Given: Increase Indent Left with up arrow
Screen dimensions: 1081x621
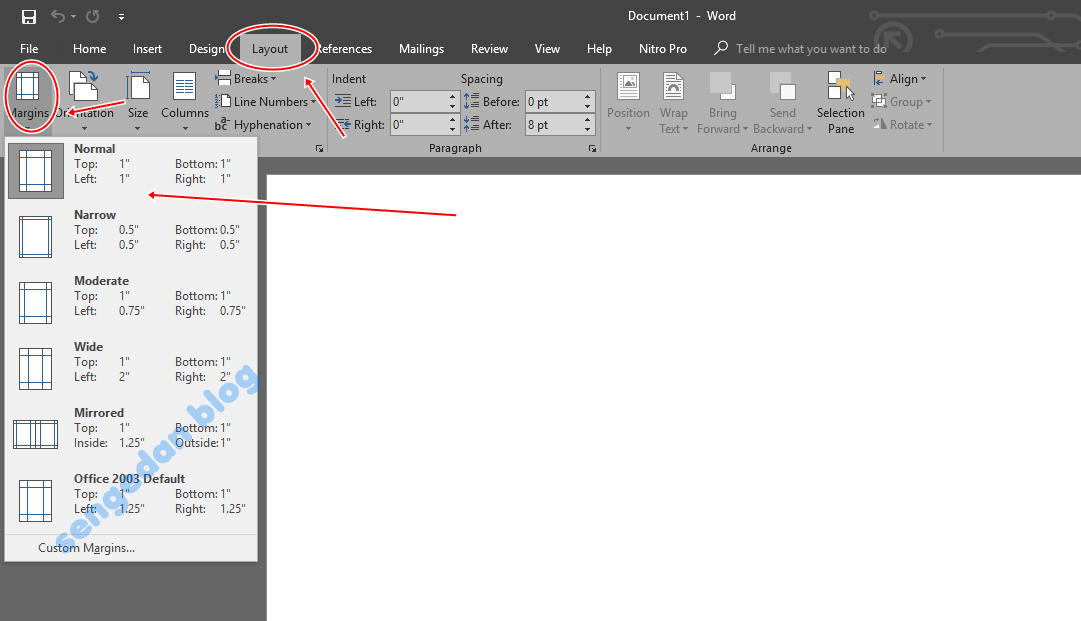Looking at the screenshot, I should pyautogui.click(x=452, y=97).
